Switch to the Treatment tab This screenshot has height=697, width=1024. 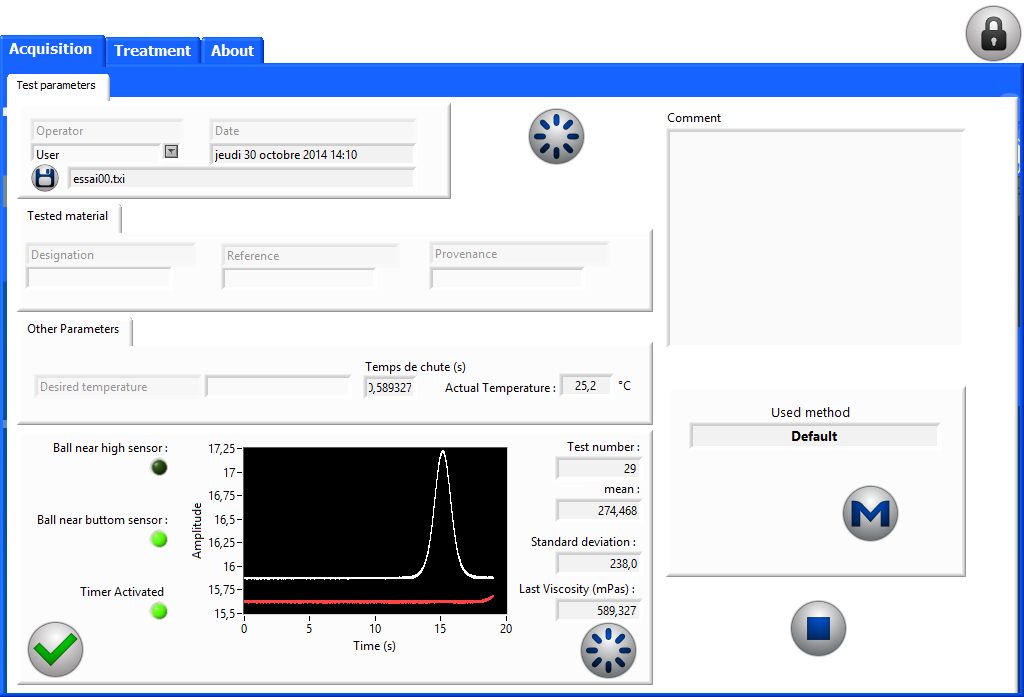click(x=152, y=50)
